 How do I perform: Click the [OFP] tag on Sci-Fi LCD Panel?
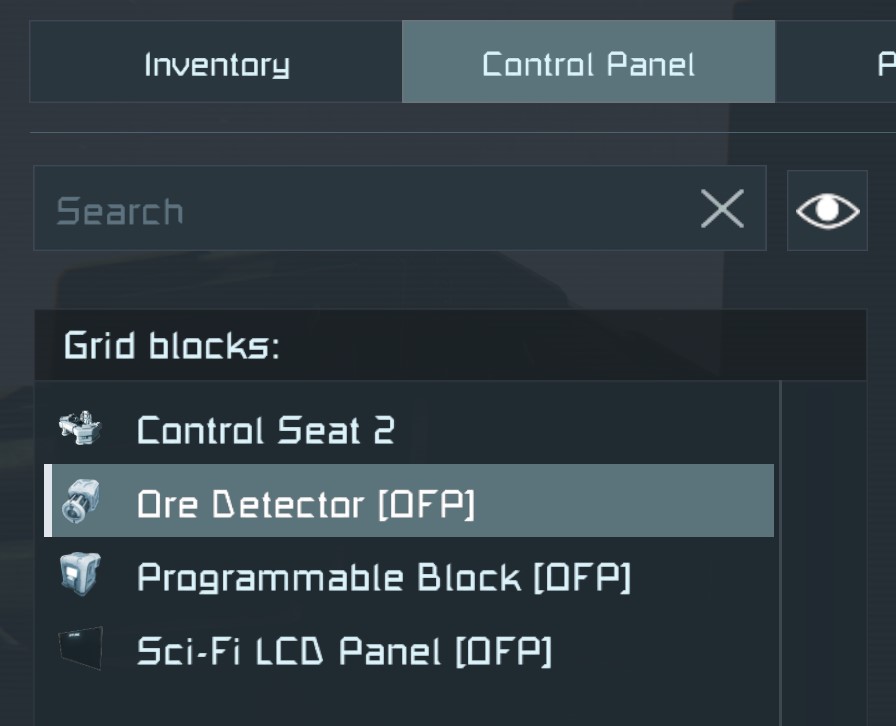[502, 651]
